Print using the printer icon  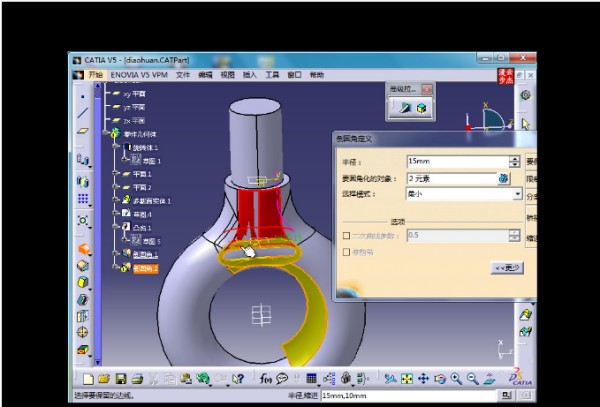(x=137, y=379)
